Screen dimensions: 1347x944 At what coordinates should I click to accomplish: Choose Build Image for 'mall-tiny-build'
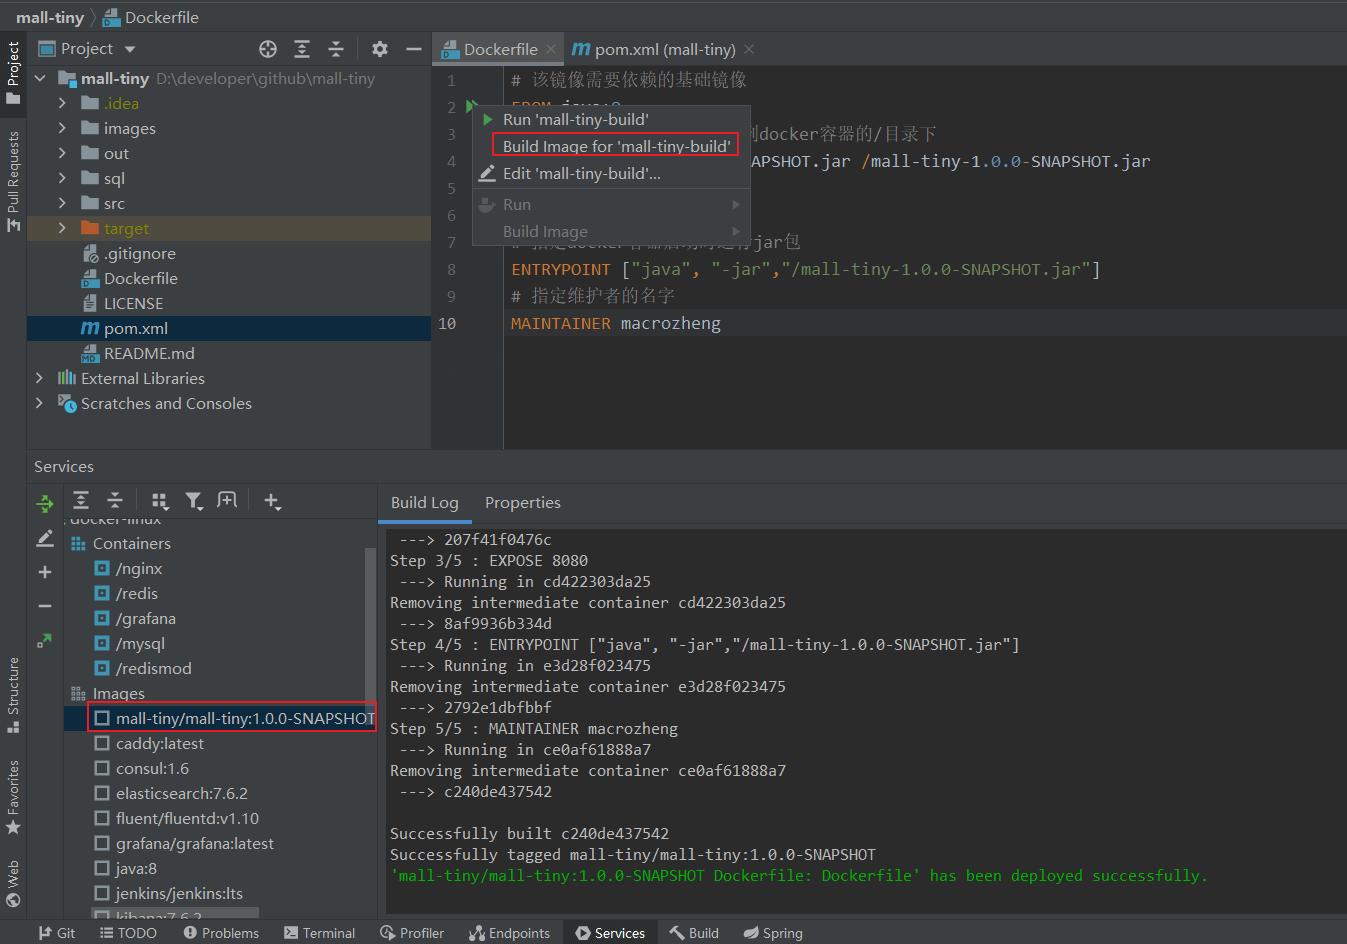pyautogui.click(x=615, y=146)
